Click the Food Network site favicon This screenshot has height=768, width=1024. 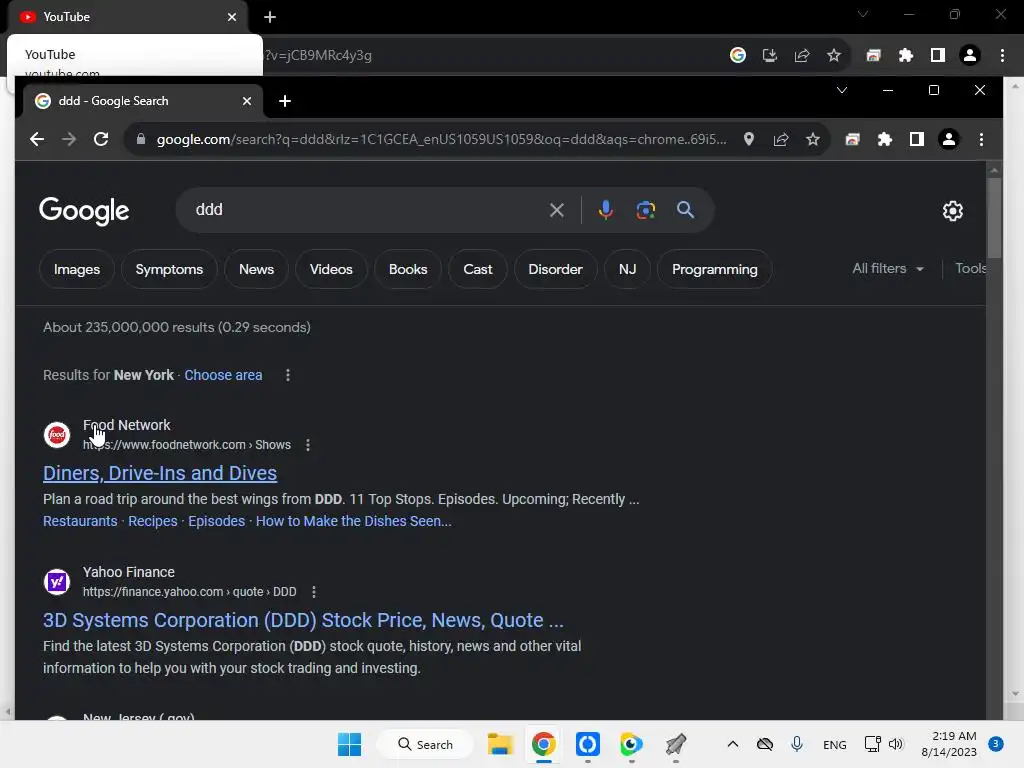57,434
